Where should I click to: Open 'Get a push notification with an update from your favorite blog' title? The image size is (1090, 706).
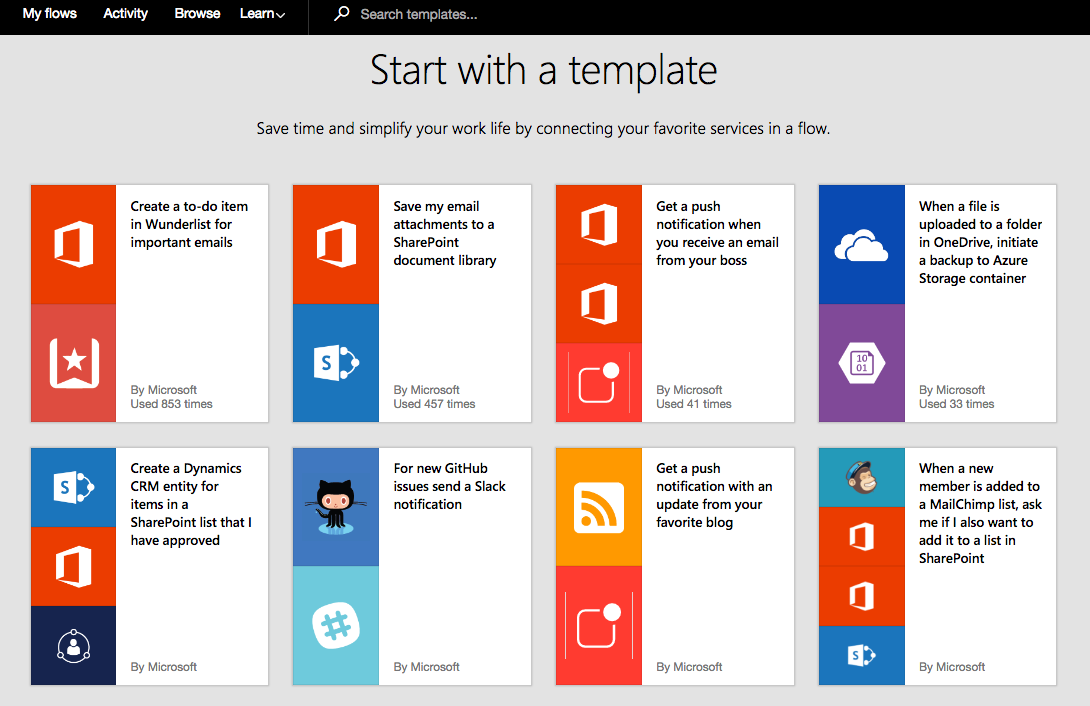click(x=714, y=495)
